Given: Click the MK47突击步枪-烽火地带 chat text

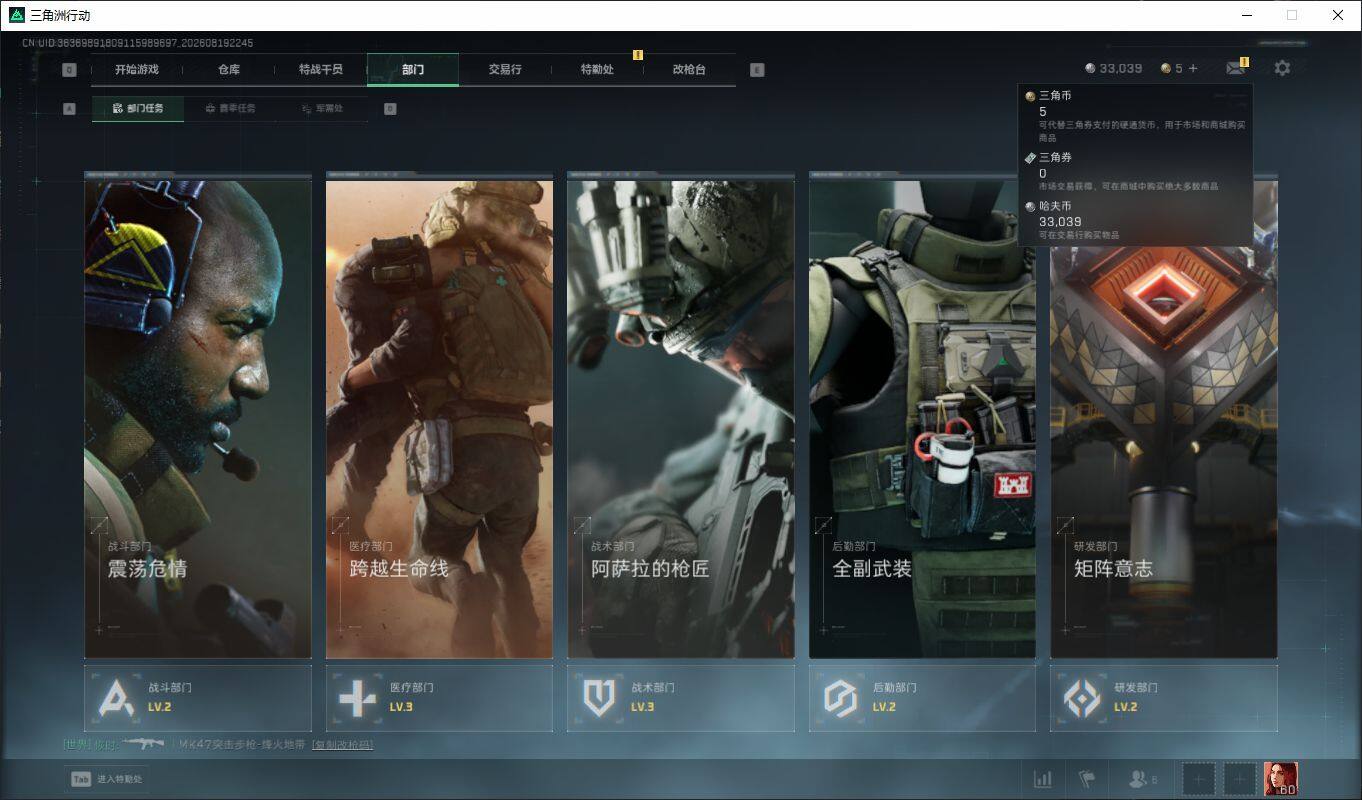Looking at the screenshot, I should [242, 745].
